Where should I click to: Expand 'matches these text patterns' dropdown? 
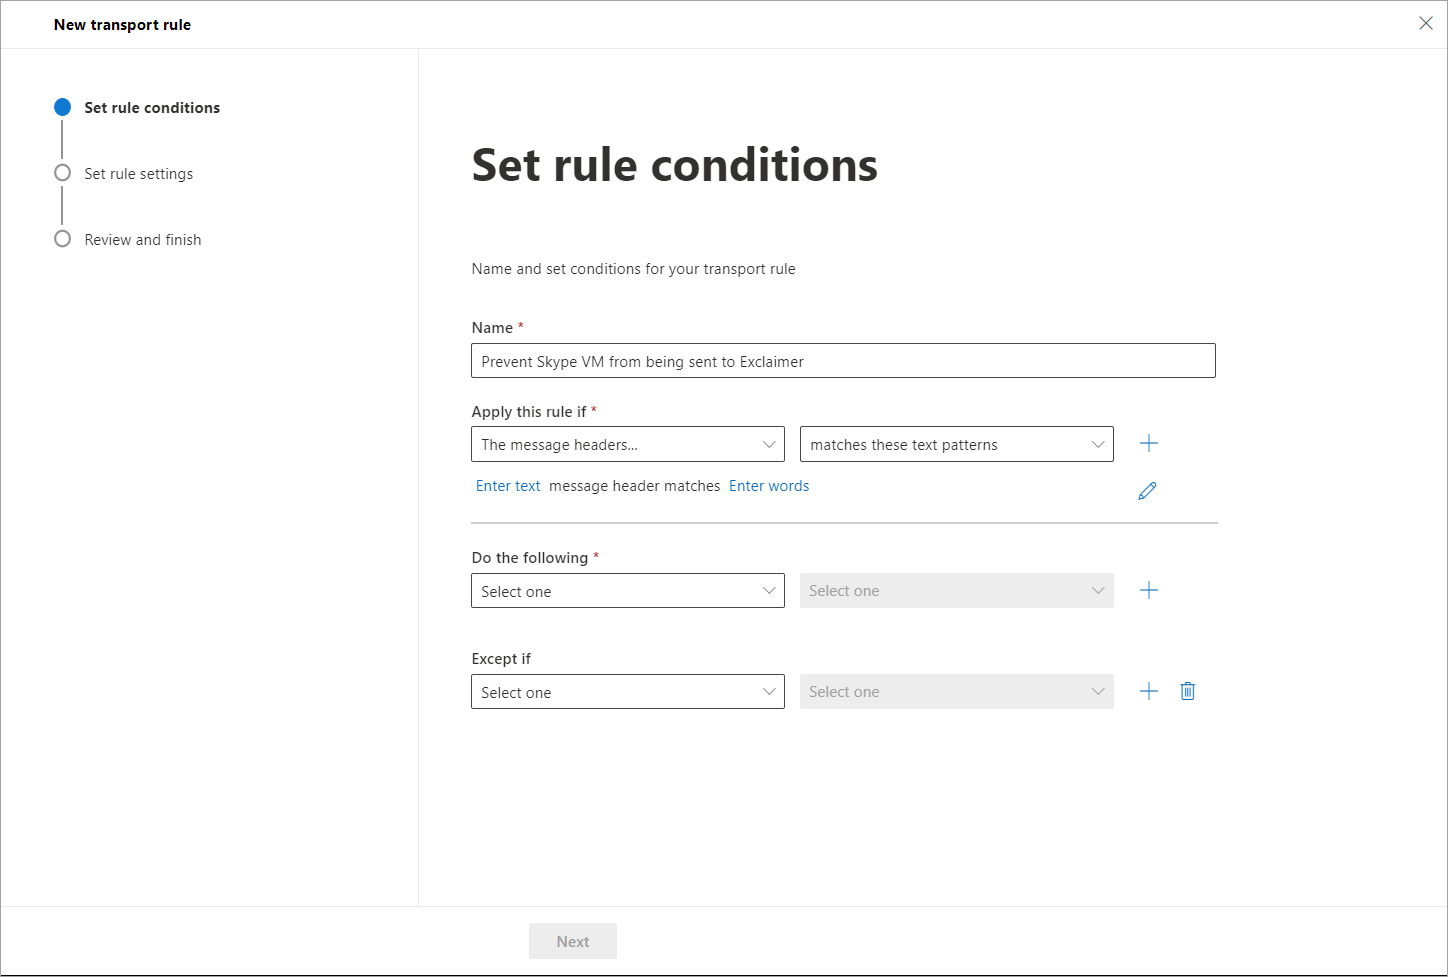pyautogui.click(x=956, y=445)
